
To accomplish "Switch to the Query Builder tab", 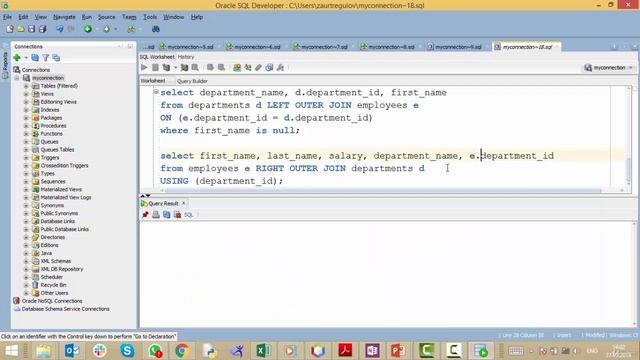I will click(x=192, y=81).
